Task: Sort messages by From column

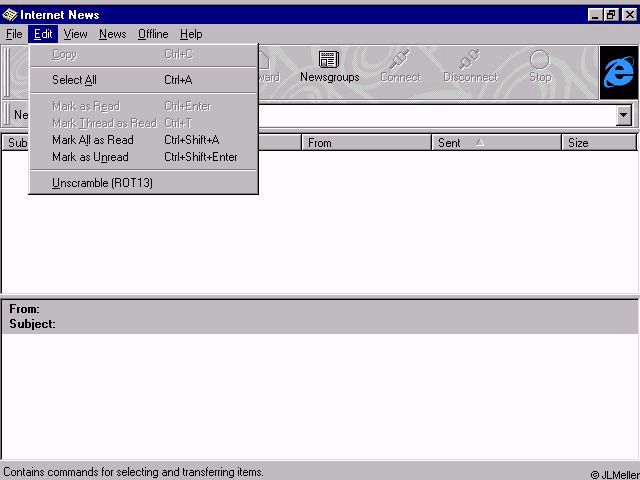Action: (366, 143)
